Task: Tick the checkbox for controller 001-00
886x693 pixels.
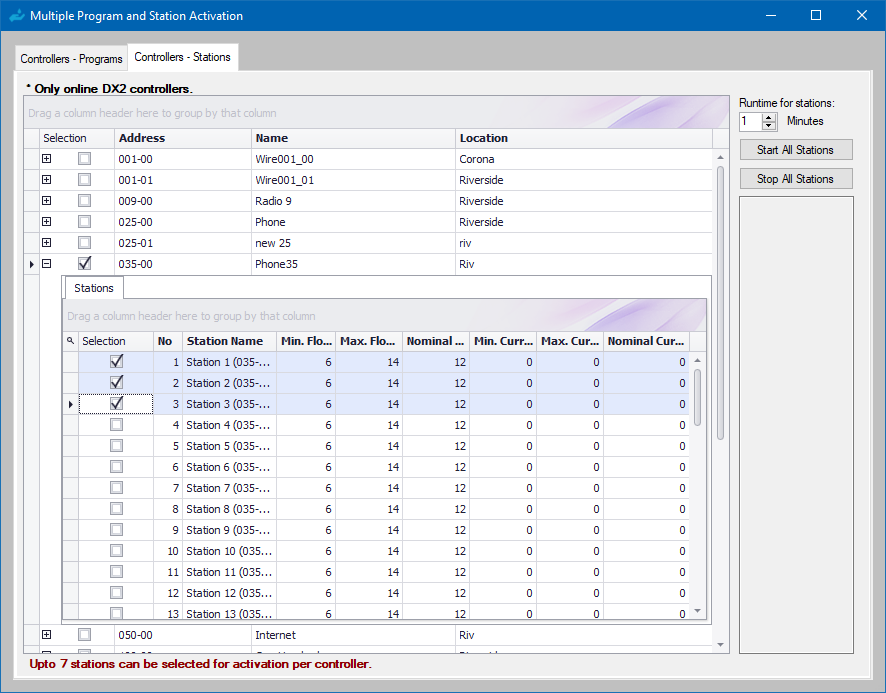Action: tap(84, 159)
